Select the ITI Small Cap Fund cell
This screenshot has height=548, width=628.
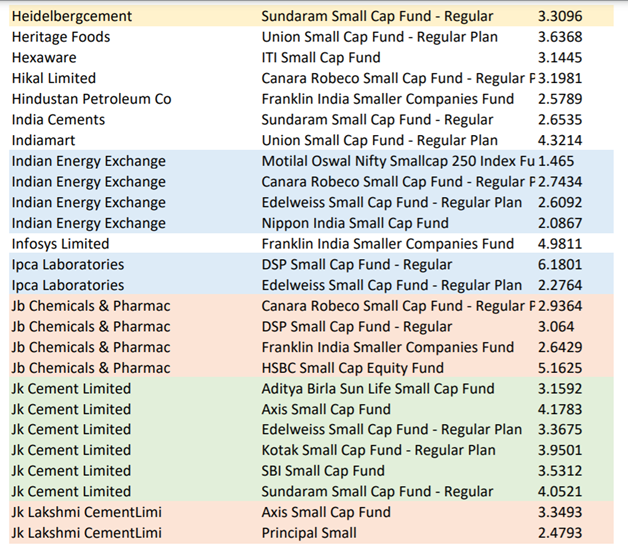[x=321, y=58]
